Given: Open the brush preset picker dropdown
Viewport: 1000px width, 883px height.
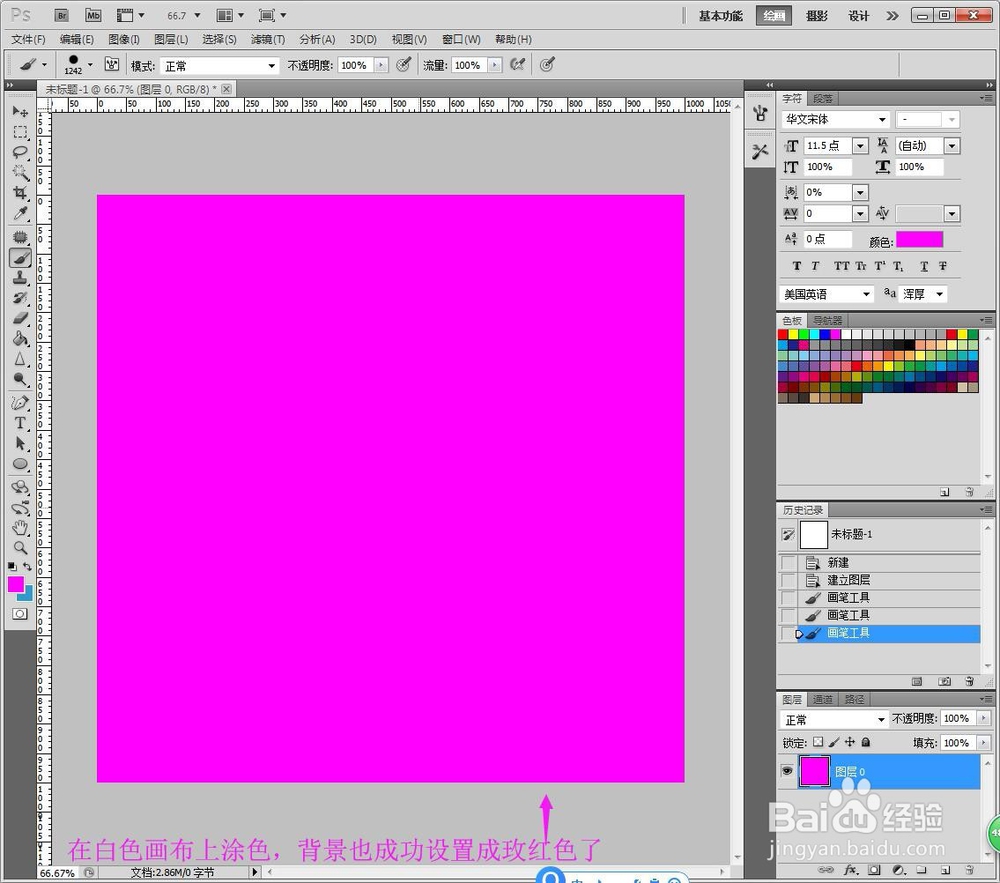Looking at the screenshot, I should pyautogui.click(x=90, y=64).
